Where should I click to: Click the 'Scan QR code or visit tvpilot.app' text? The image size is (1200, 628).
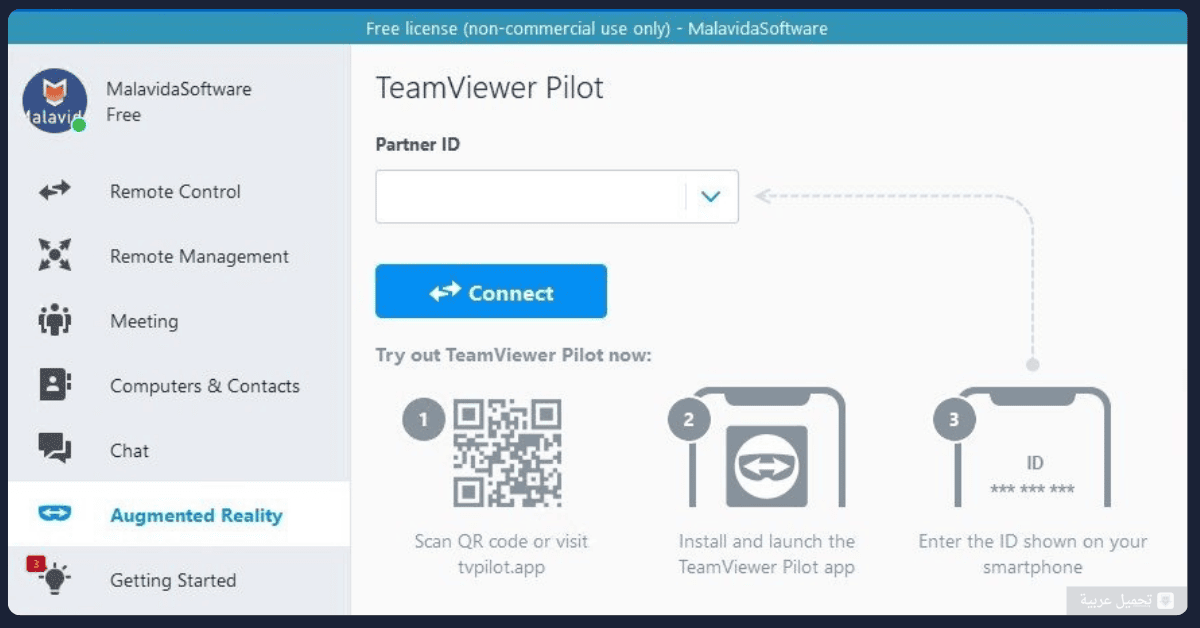pyautogui.click(x=501, y=554)
